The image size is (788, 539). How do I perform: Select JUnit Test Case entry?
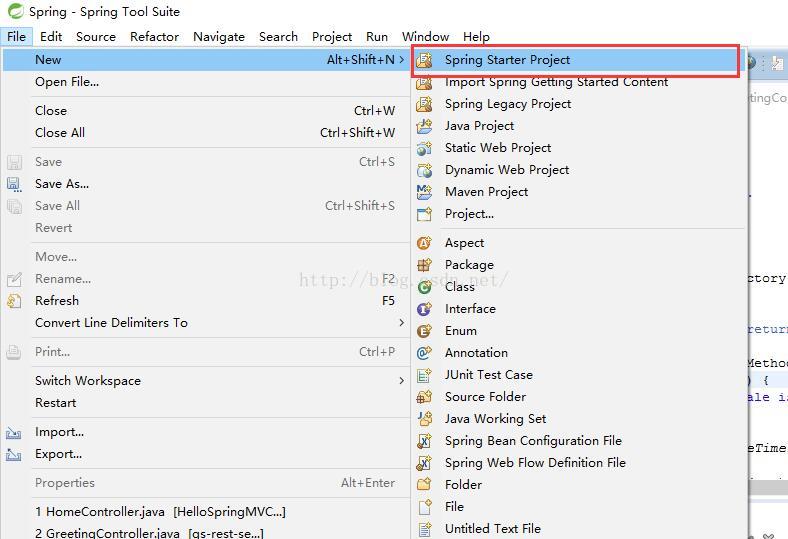click(x=579, y=375)
